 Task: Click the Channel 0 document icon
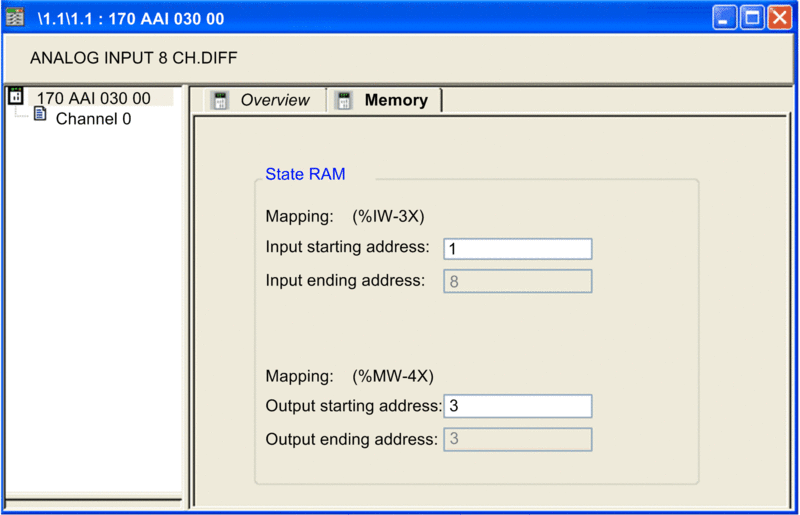click(x=40, y=115)
